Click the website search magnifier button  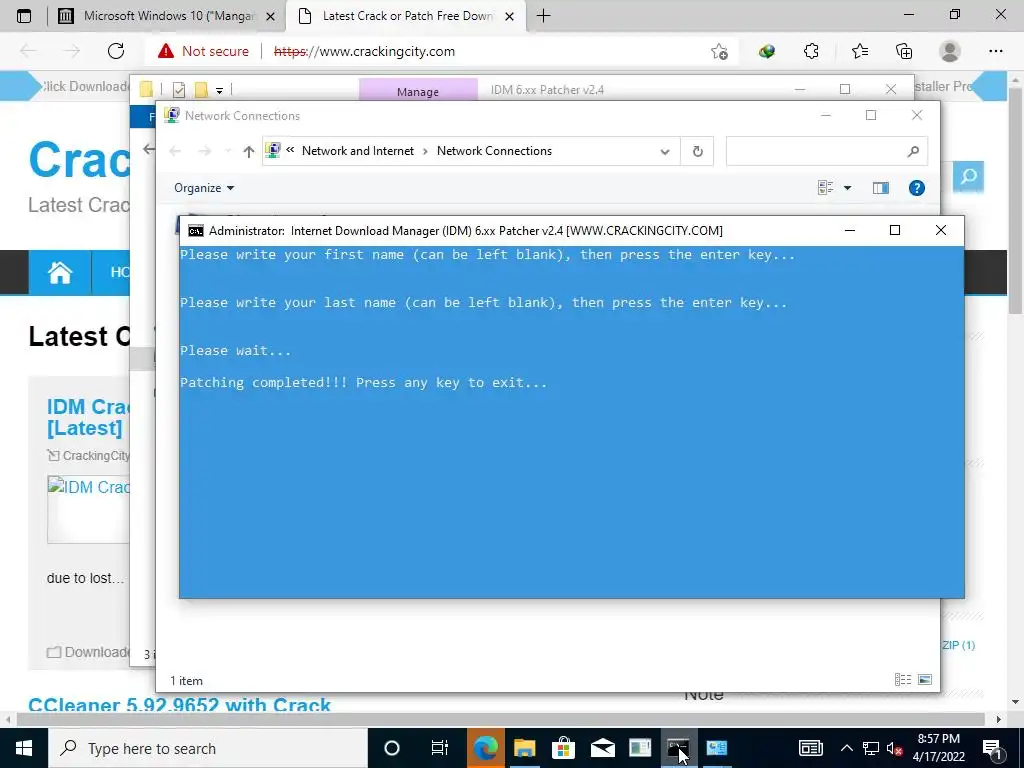coord(968,176)
